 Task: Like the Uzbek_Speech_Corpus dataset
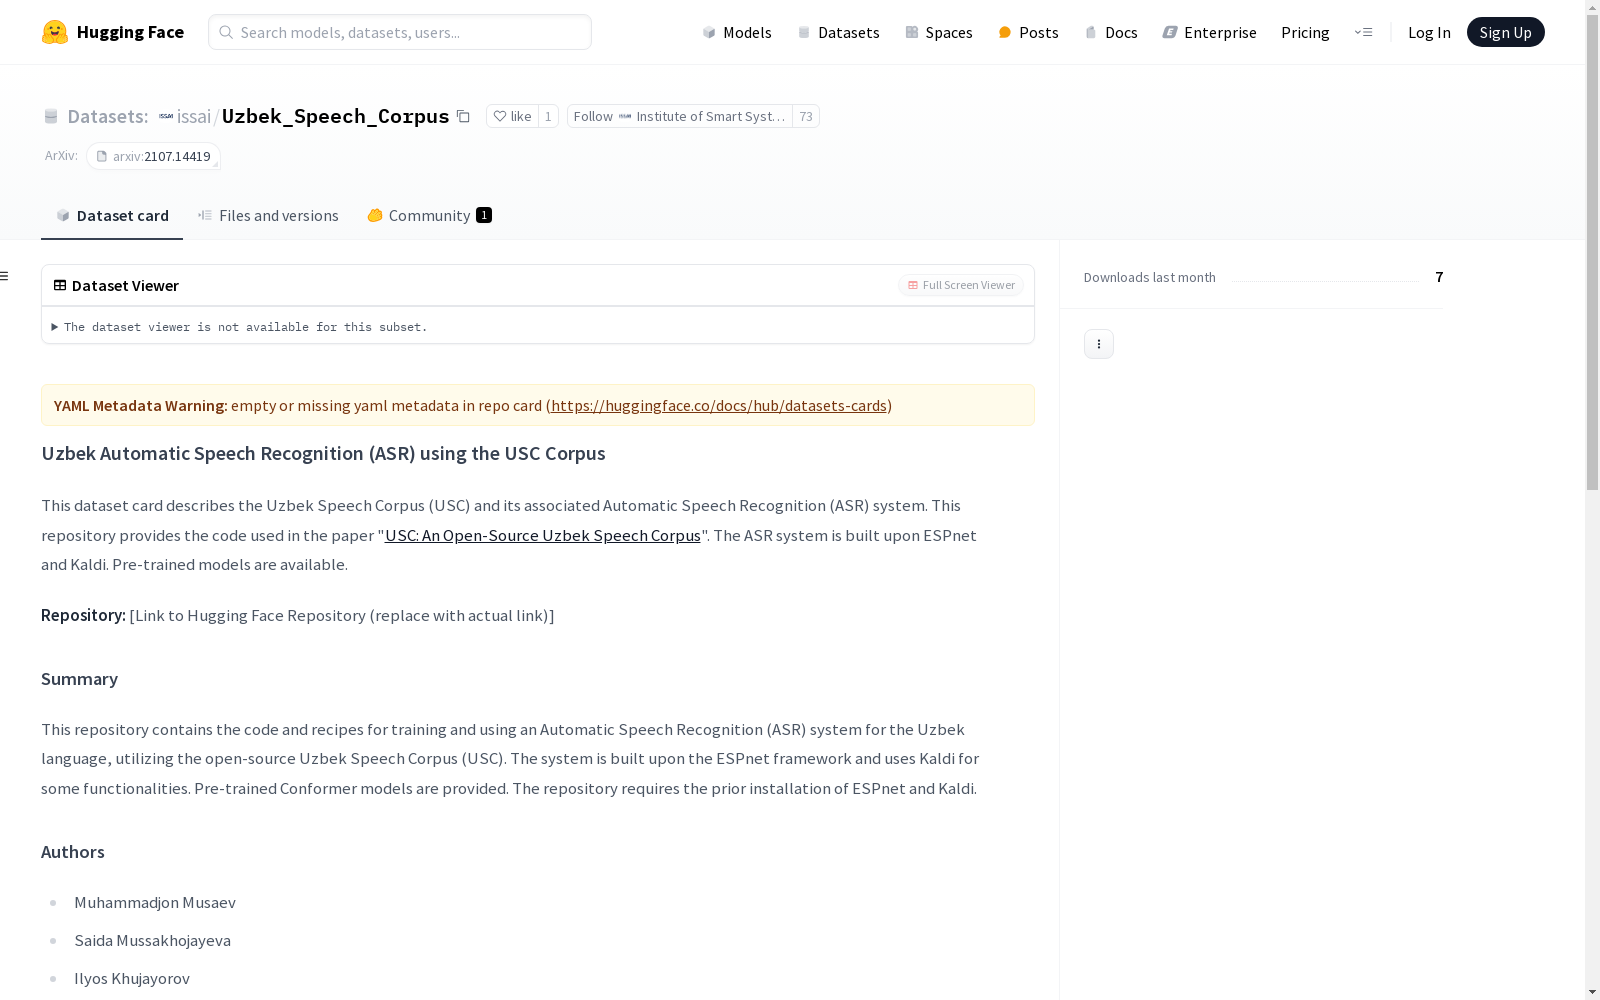(512, 116)
